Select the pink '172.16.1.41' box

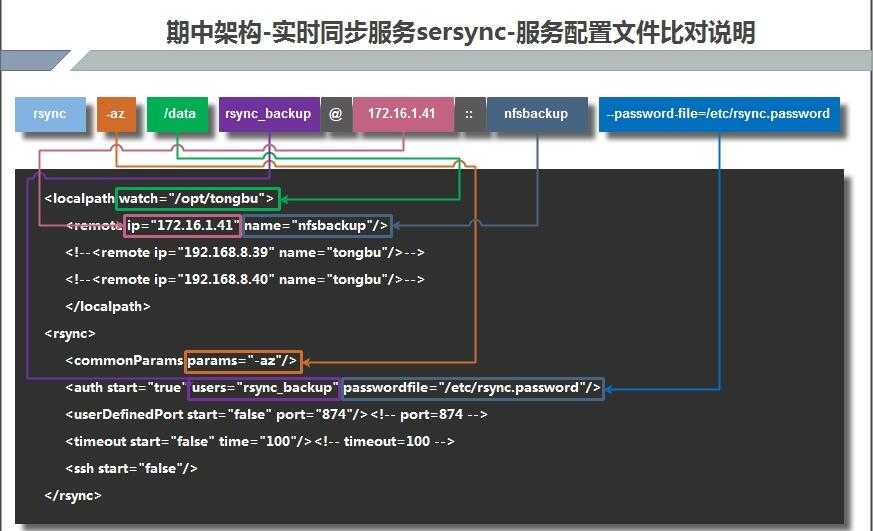tap(403, 114)
